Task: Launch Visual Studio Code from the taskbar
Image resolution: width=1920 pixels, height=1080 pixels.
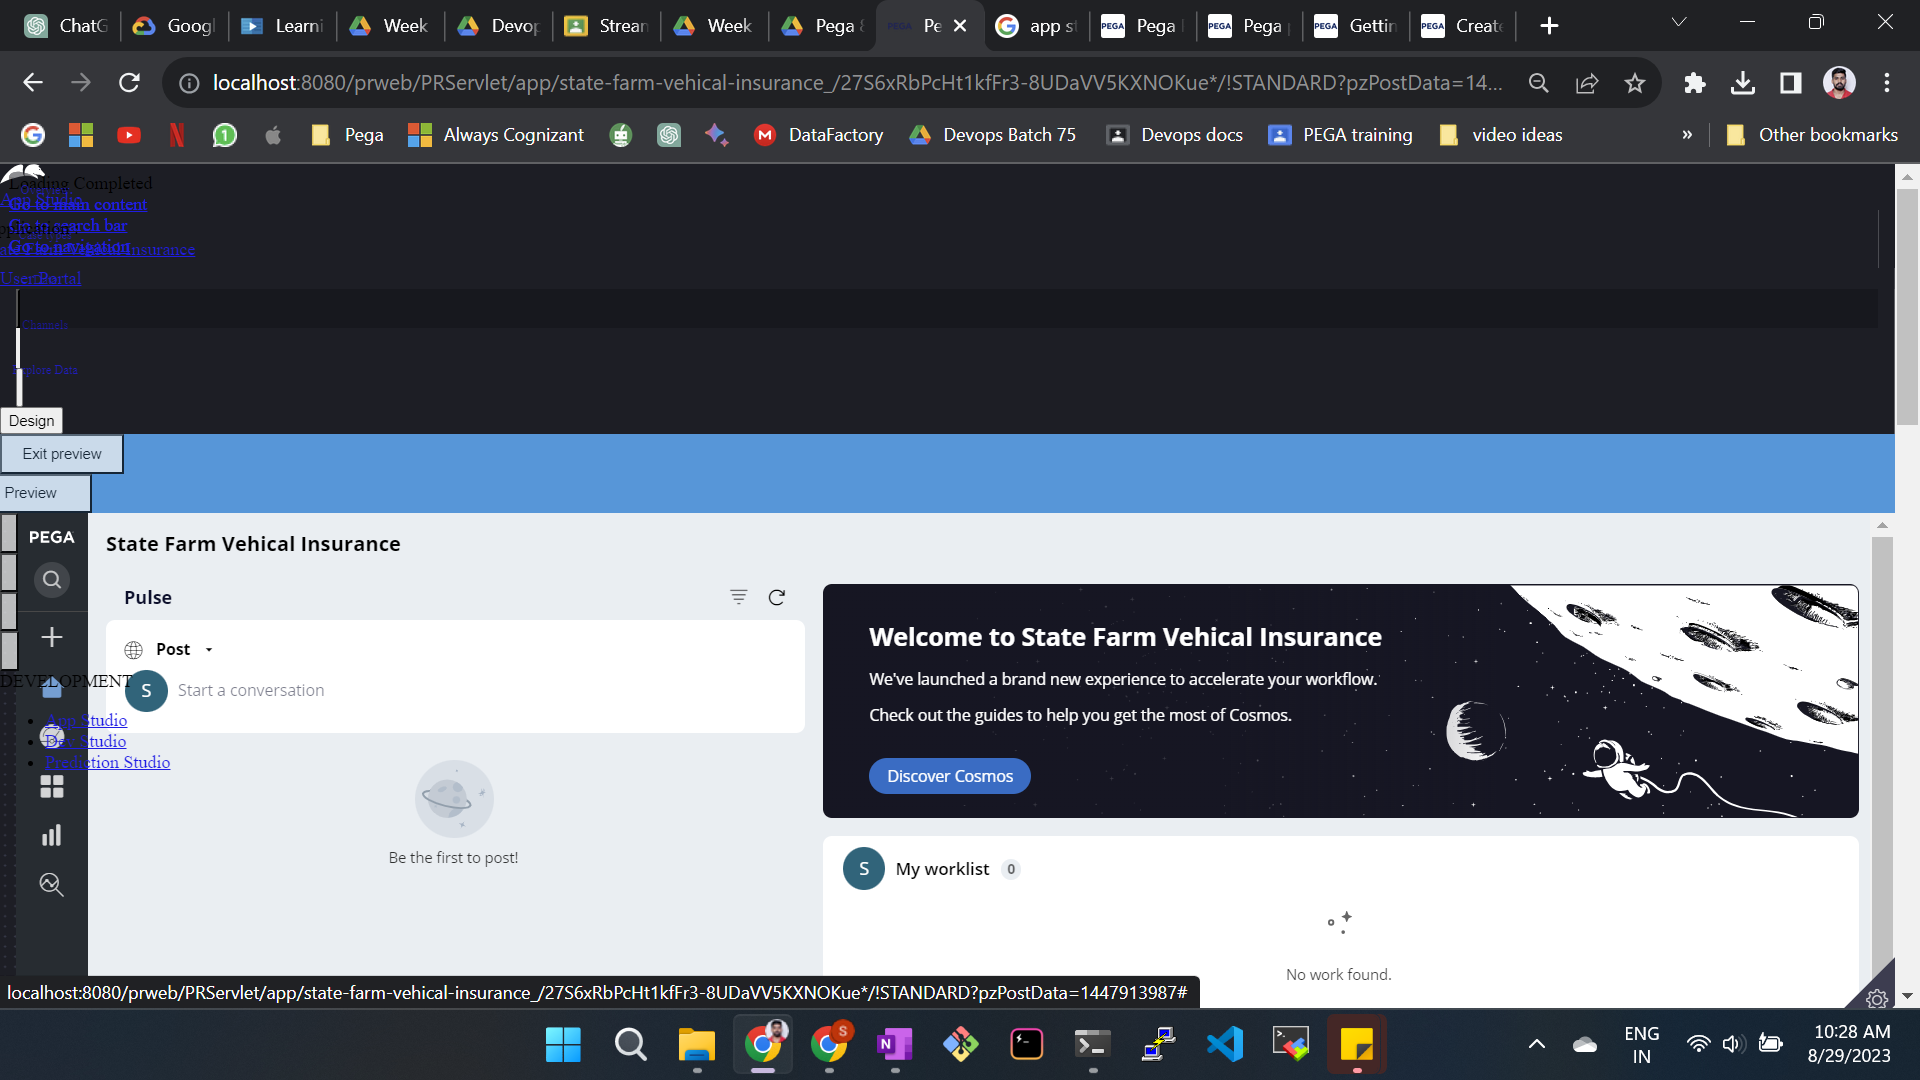Action: coord(1225,1044)
